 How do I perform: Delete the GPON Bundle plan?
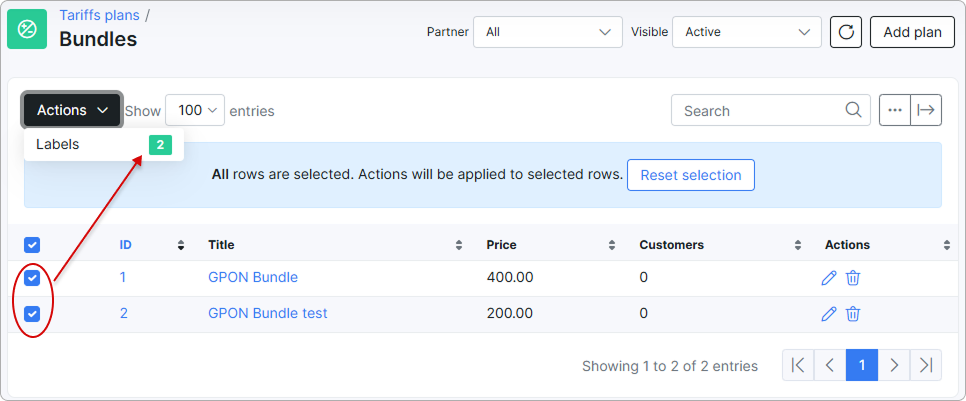(853, 278)
